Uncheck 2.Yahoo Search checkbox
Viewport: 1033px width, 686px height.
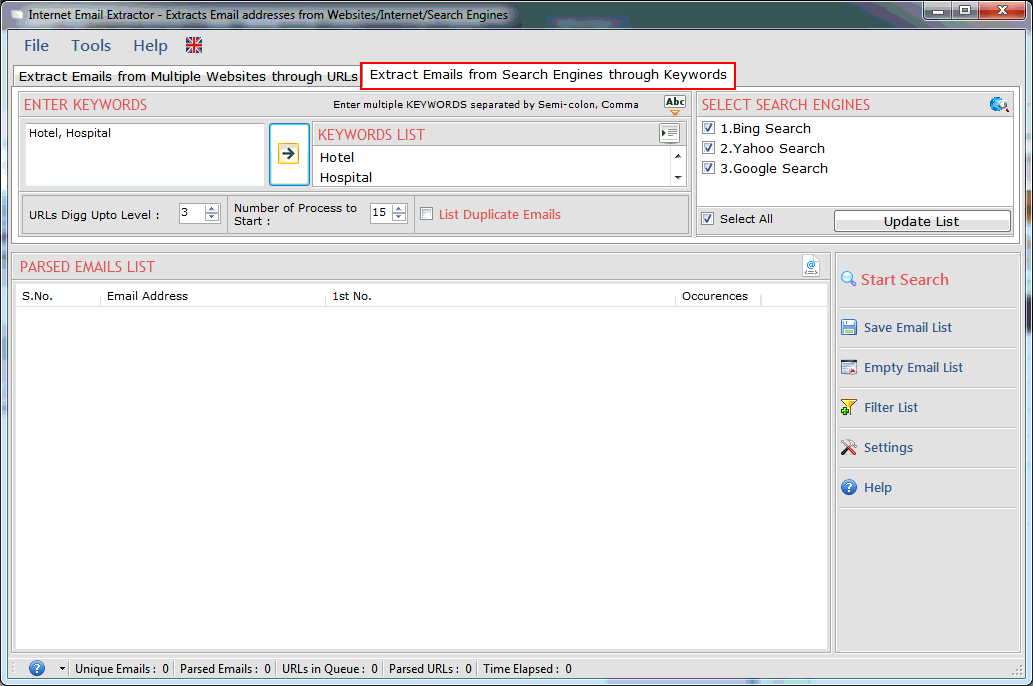coord(708,148)
